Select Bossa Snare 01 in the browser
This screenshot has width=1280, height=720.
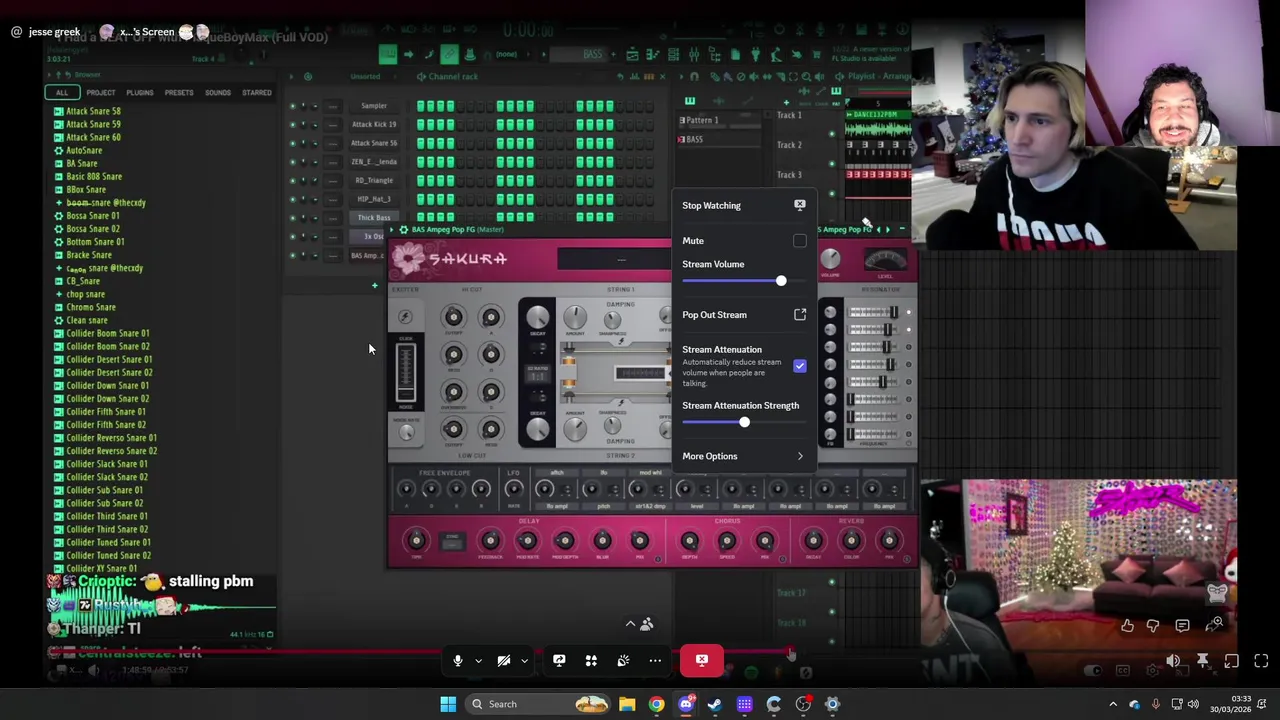coord(92,216)
